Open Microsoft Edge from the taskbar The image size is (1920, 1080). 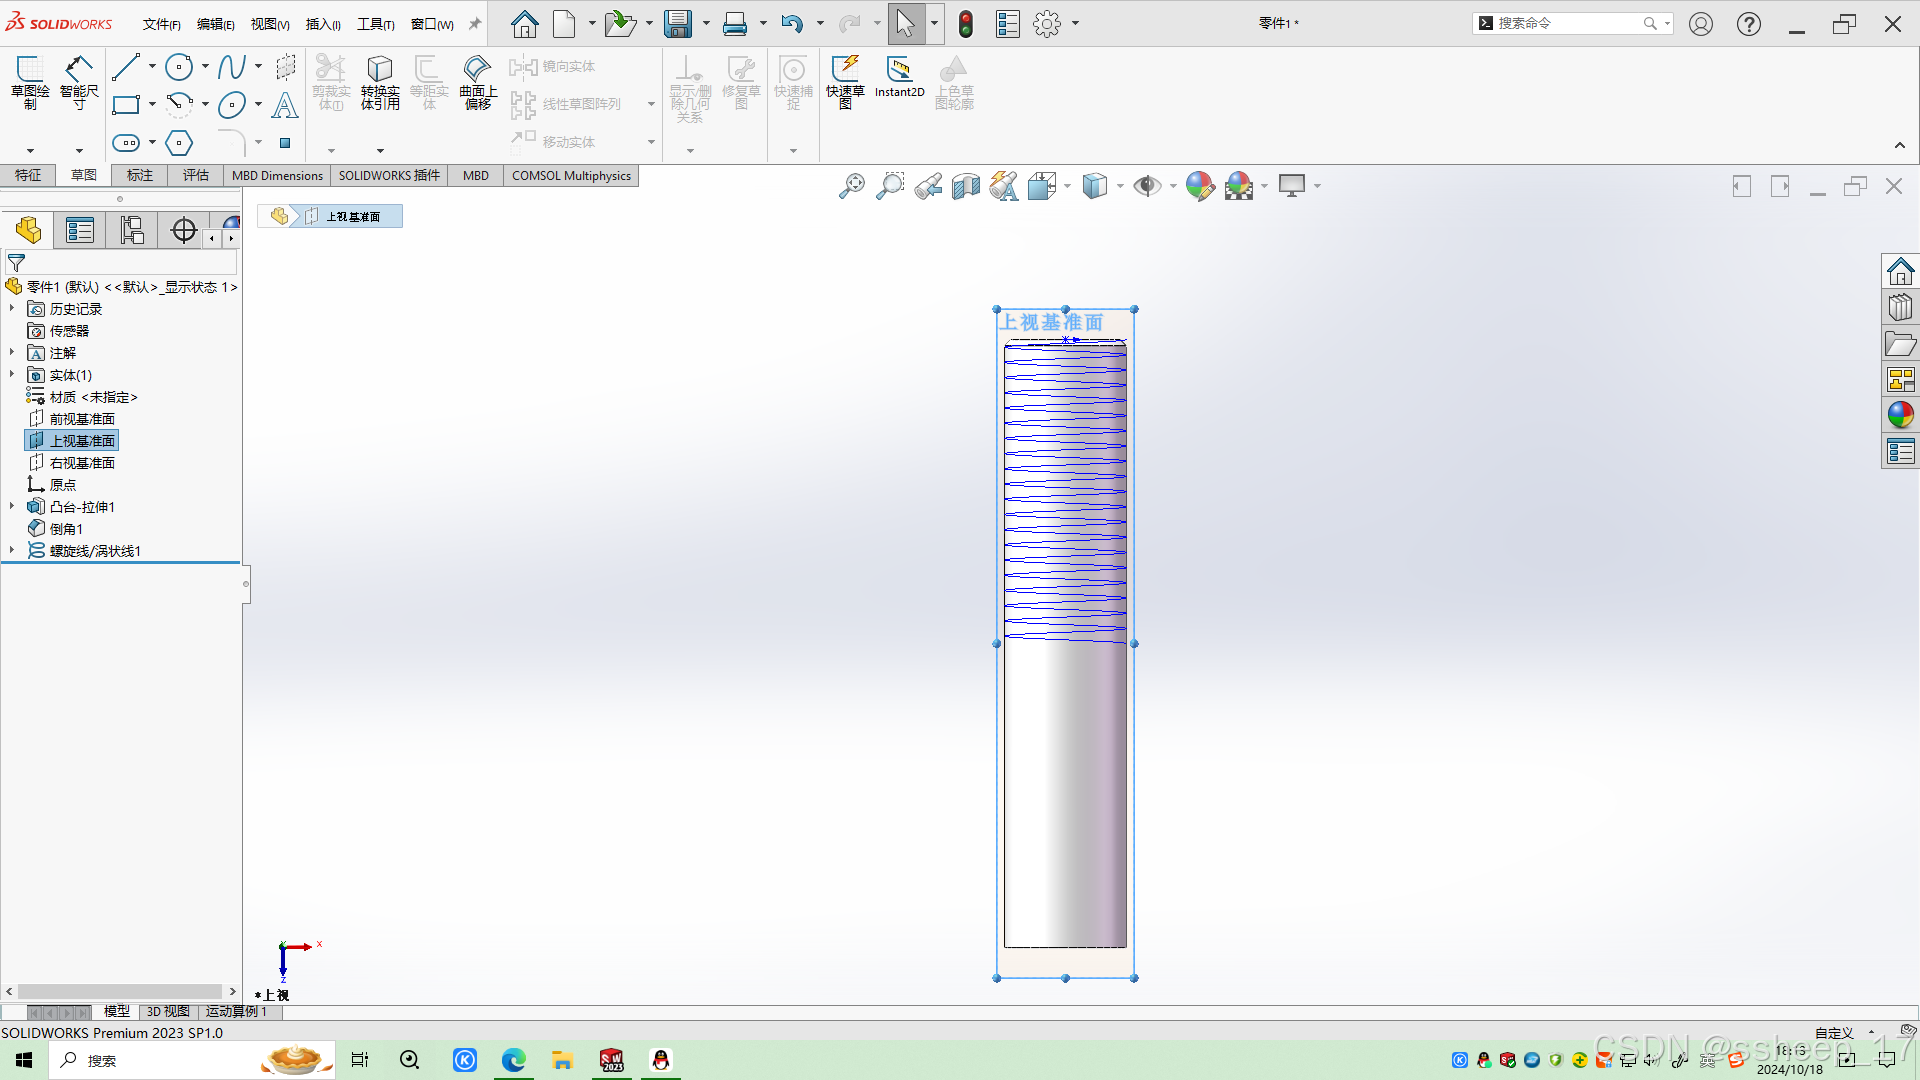[513, 1060]
